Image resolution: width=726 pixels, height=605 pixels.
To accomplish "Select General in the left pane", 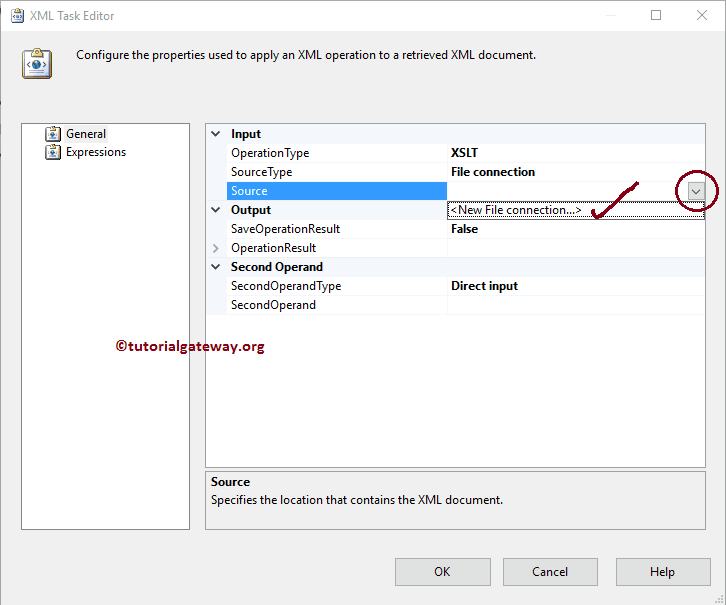I will click(x=86, y=134).
